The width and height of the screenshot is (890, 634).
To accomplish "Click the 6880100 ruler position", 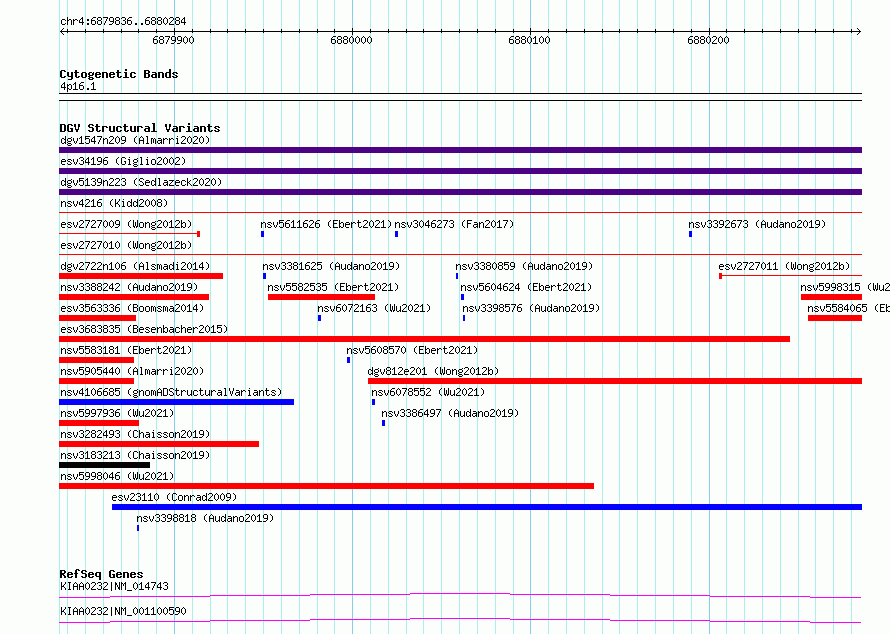I will (530, 40).
